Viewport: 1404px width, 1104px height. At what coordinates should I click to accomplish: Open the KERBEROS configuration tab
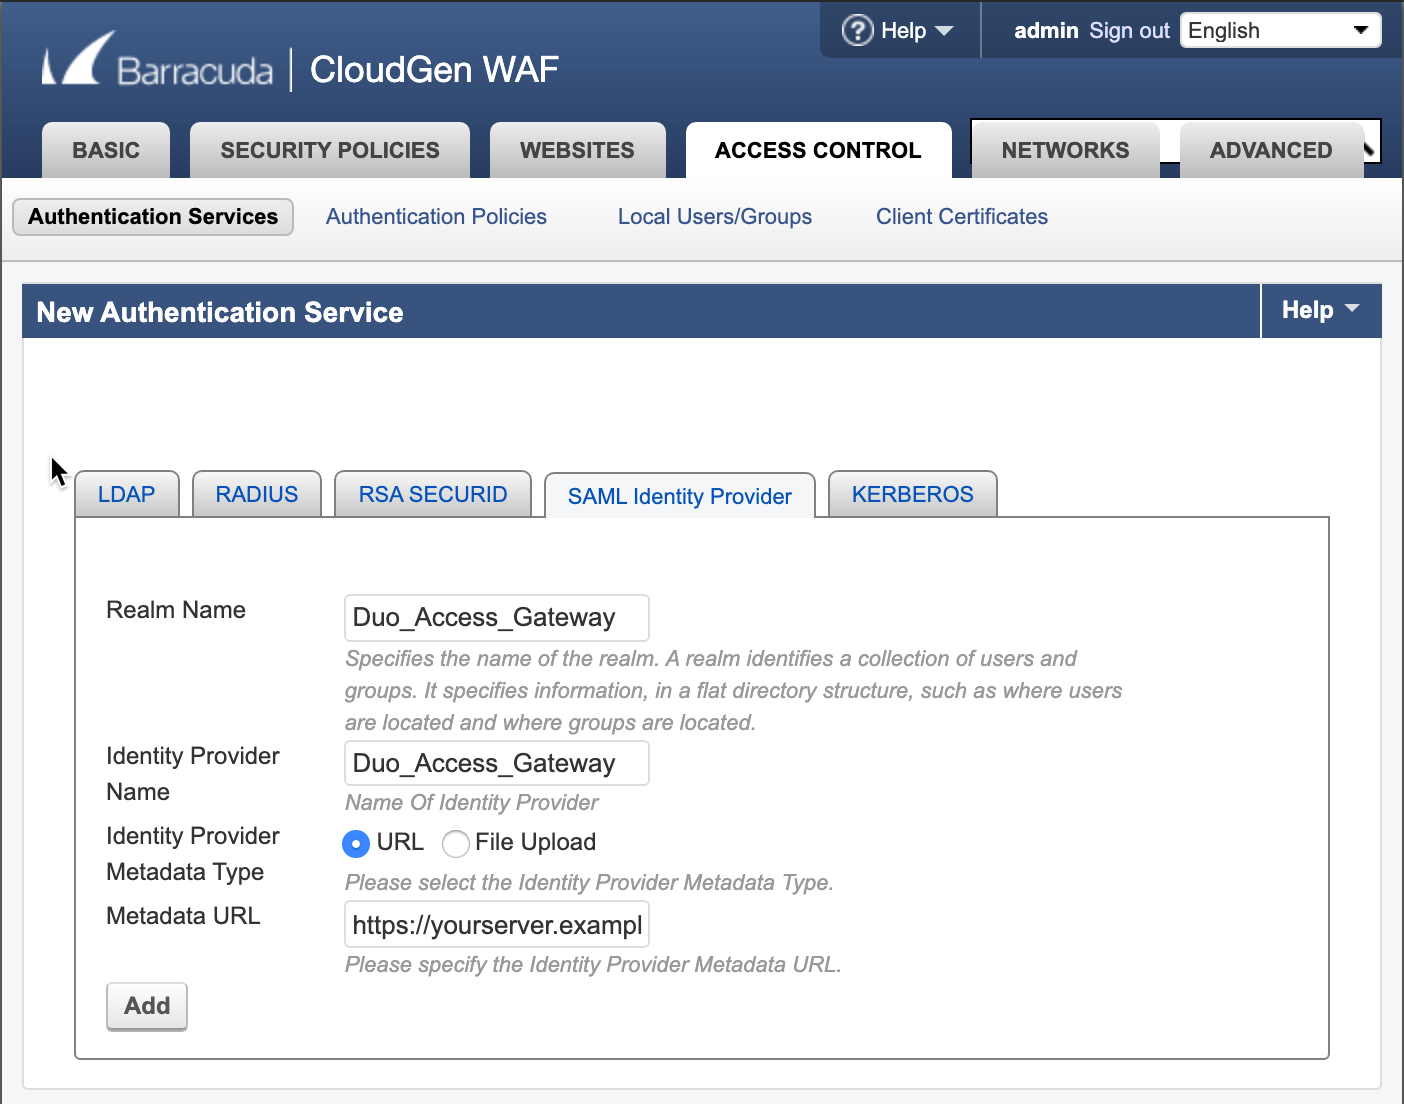pos(912,493)
